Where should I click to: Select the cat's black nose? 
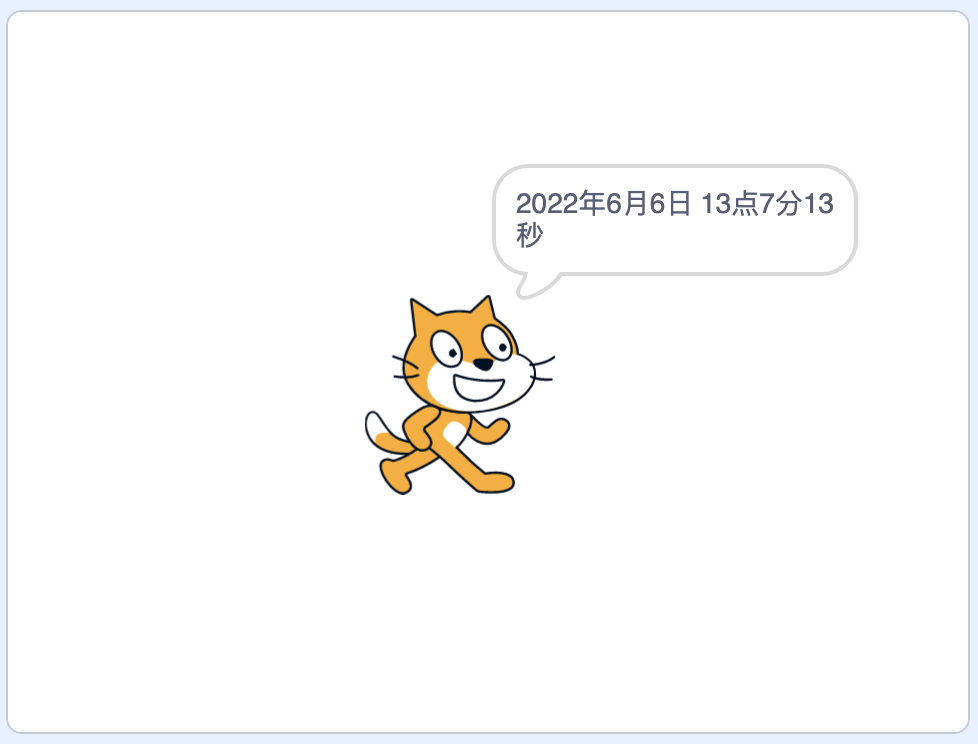(x=483, y=364)
